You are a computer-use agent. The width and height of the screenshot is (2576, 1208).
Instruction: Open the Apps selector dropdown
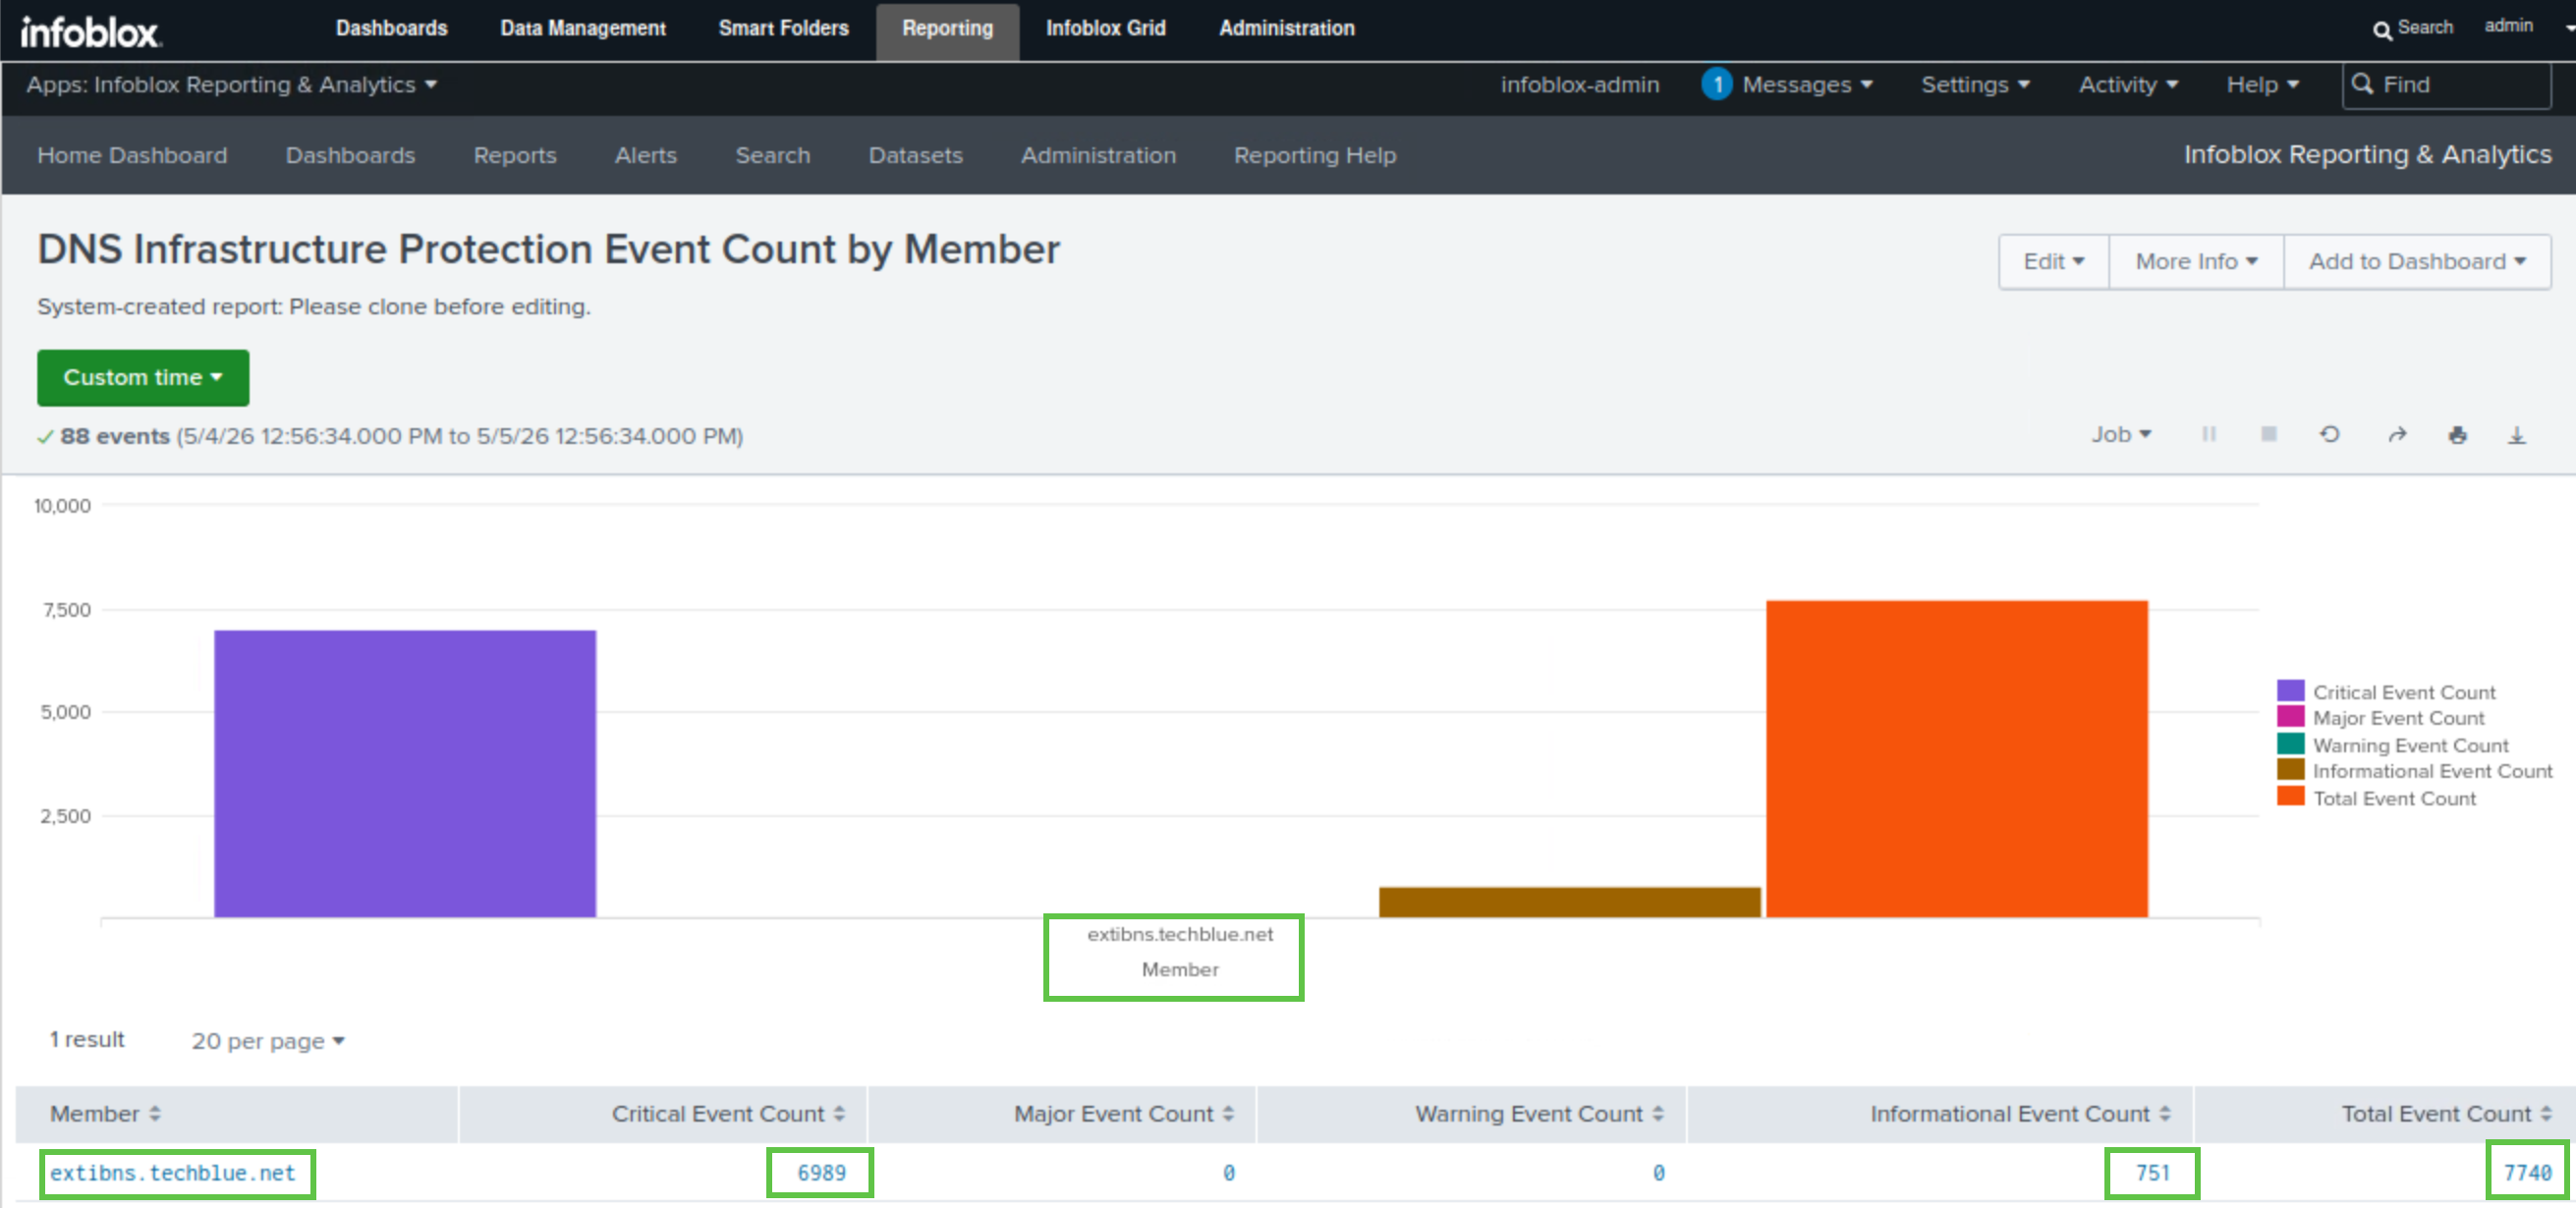point(231,84)
